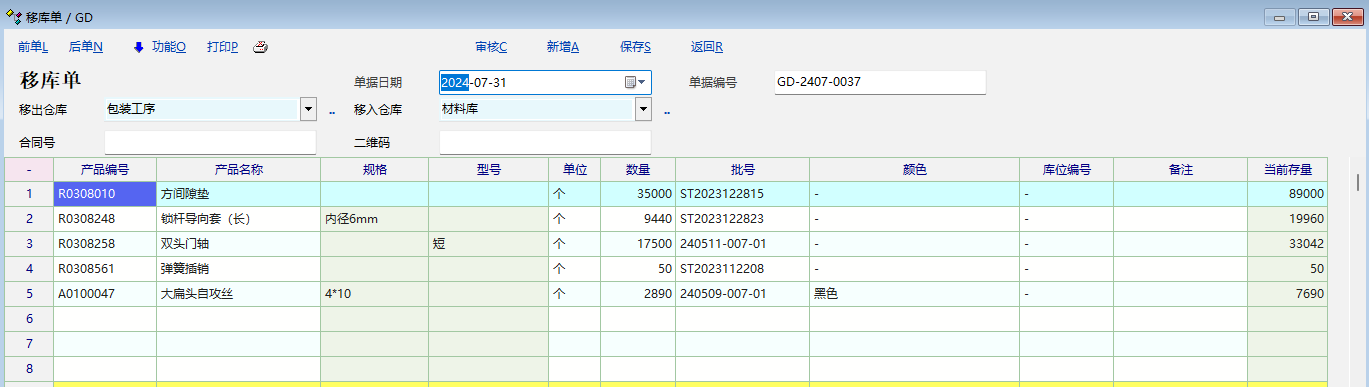Image resolution: width=1369 pixels, height=387 pixels.
Task: Go to previous document with 前单L
Action: pos(33,47)
